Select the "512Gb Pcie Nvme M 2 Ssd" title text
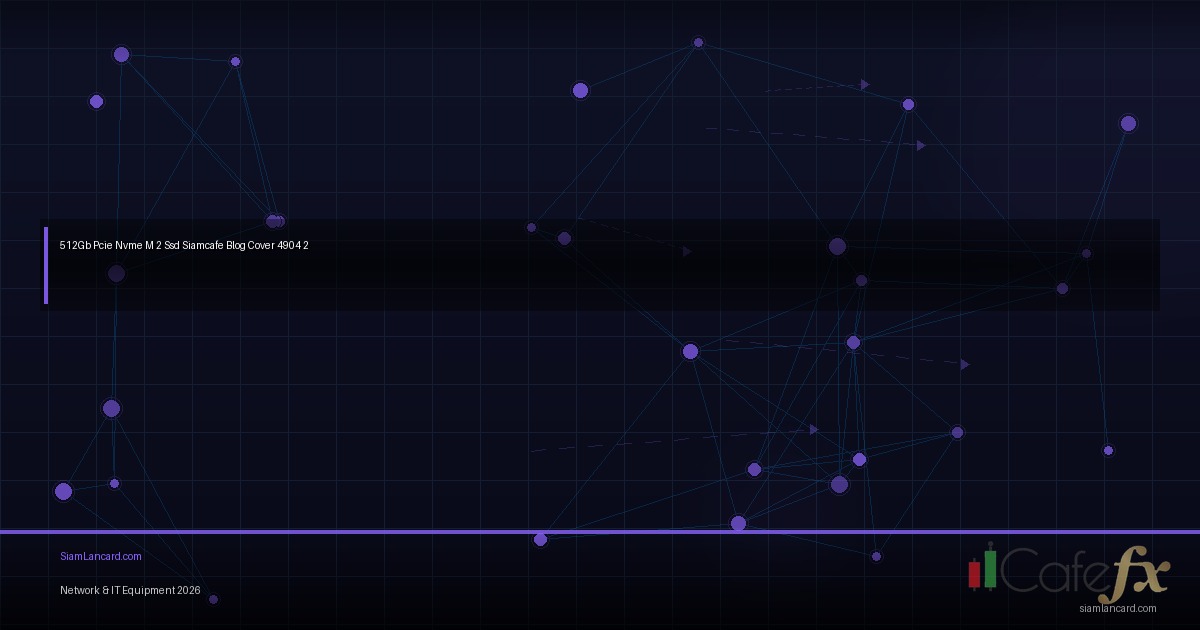Viewport: 1200px width, 630px height. tap(183, 245)
